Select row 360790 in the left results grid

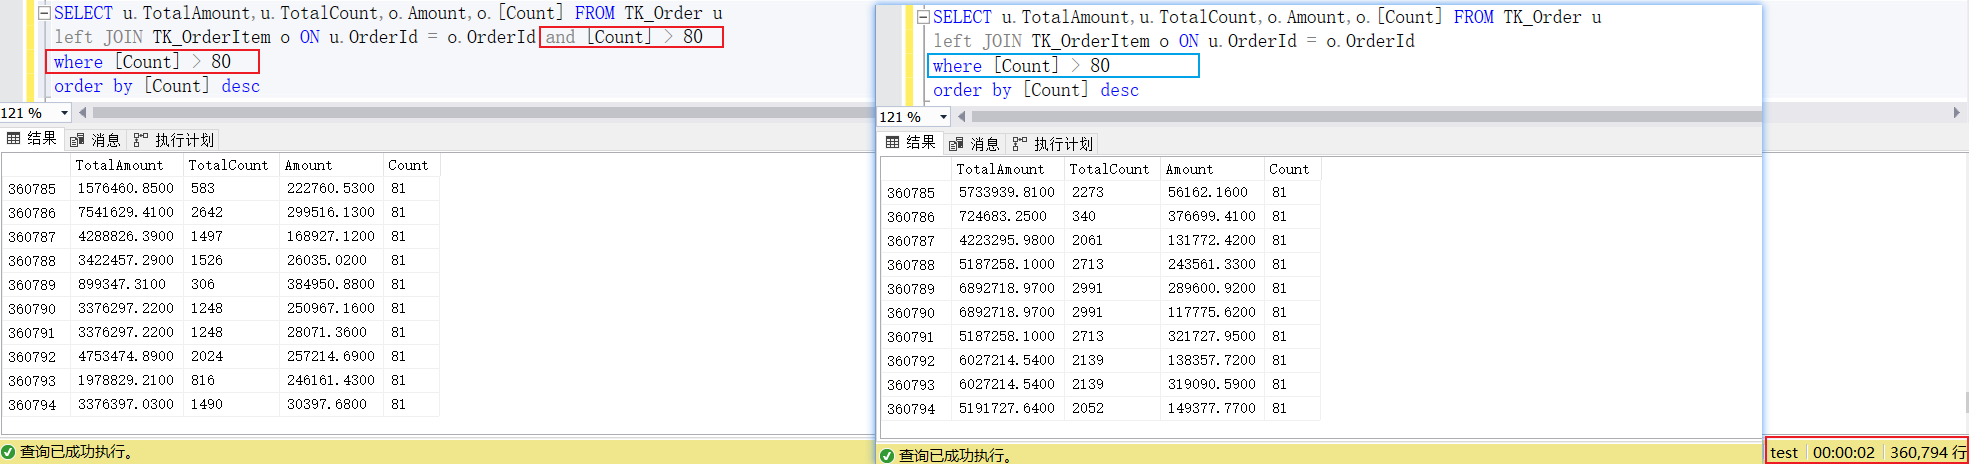point(32,309)
